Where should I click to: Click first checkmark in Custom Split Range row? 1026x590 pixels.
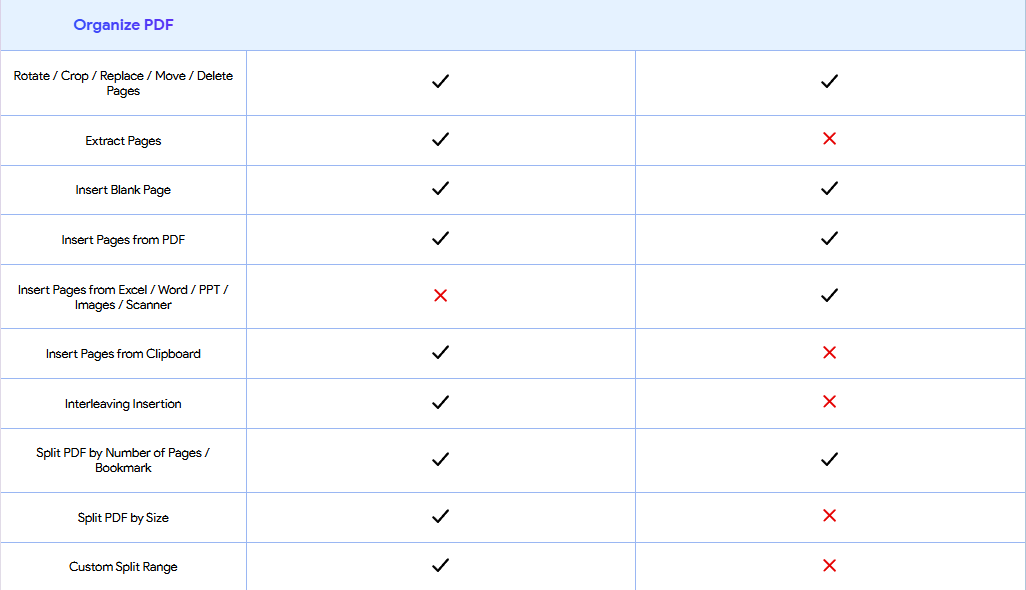click(440, 564)
